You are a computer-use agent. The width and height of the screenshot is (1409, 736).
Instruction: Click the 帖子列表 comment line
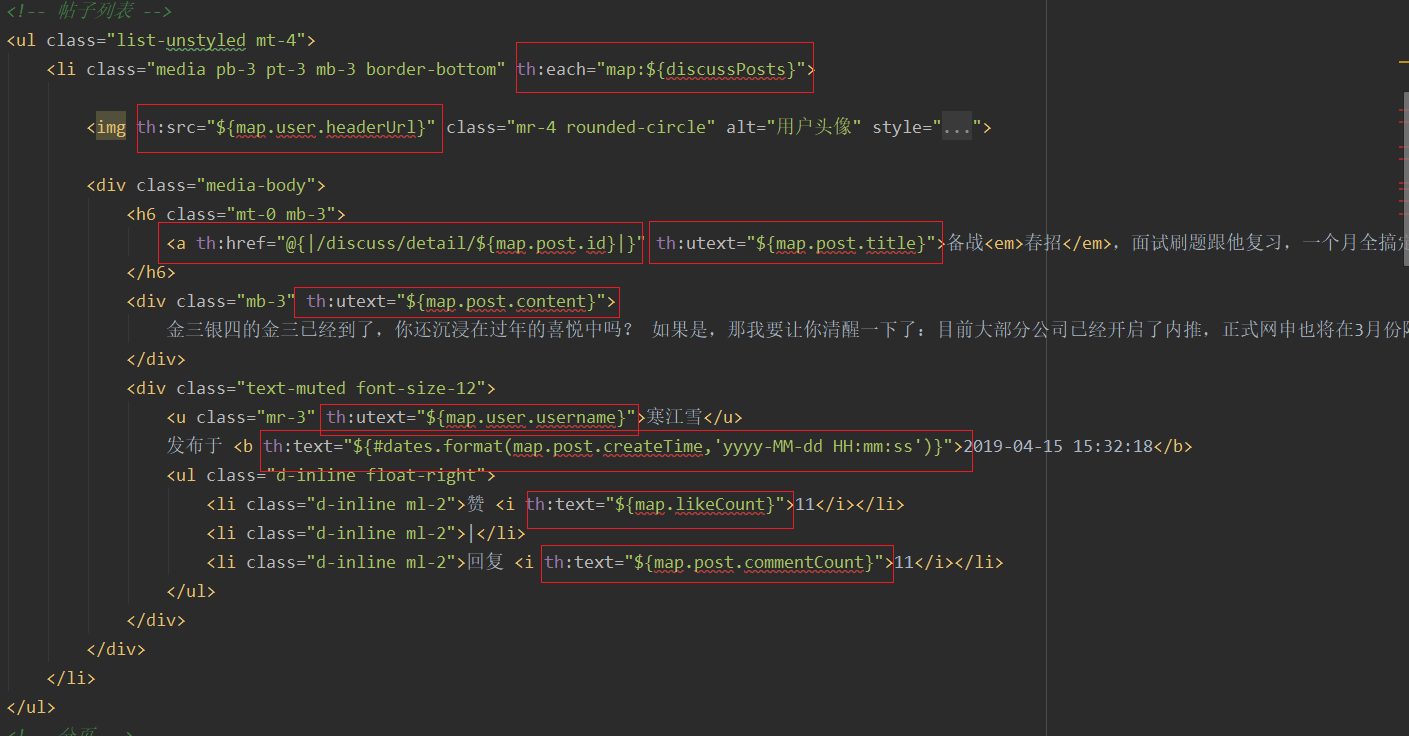[90, 12]
